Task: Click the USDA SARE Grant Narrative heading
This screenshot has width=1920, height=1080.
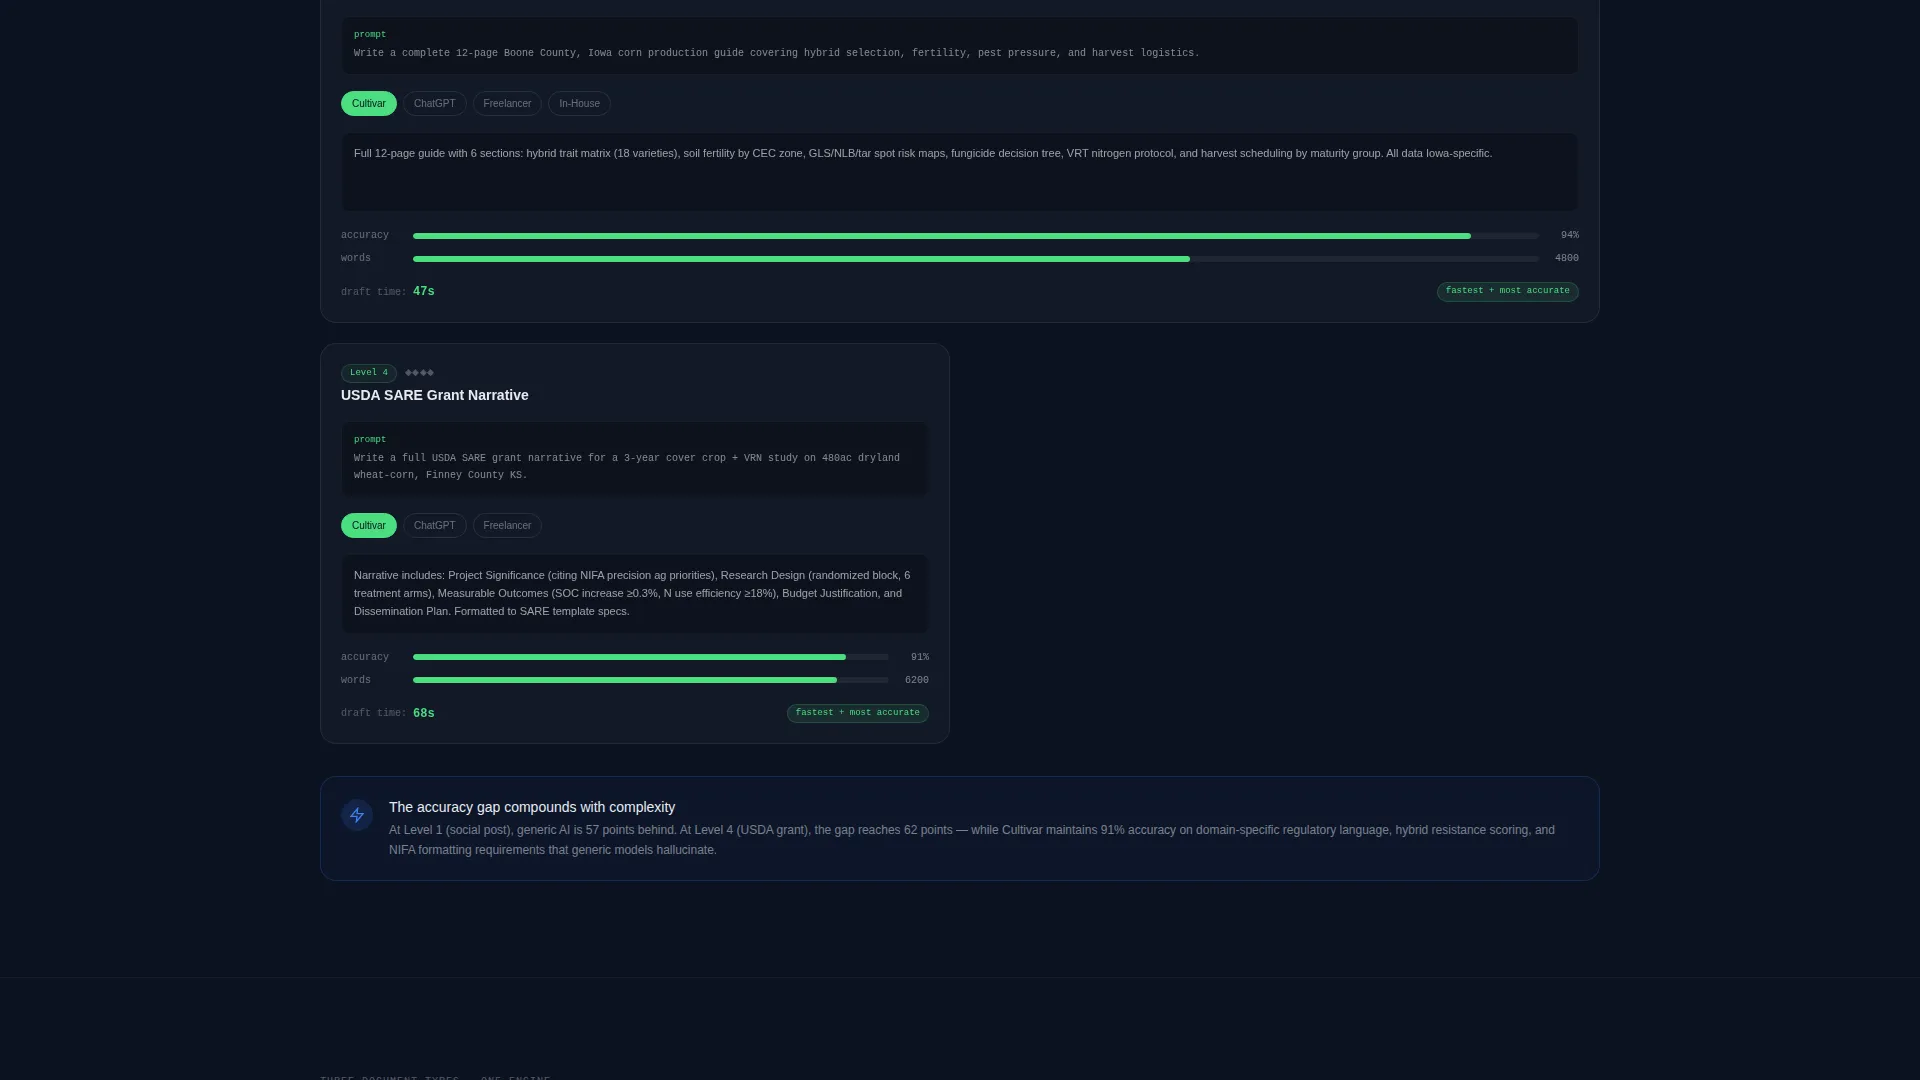Action: [434, 395]
